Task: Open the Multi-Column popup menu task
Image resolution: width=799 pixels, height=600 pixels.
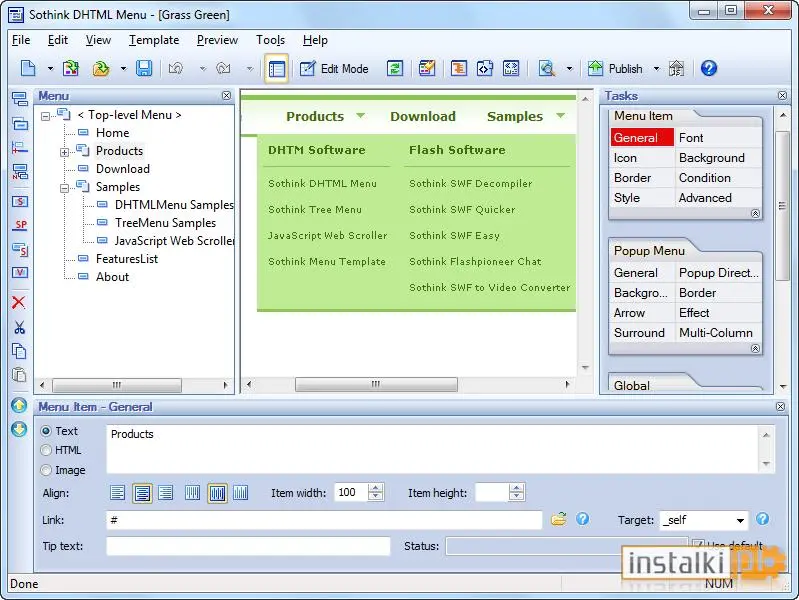Action: (x=716, y=332)
